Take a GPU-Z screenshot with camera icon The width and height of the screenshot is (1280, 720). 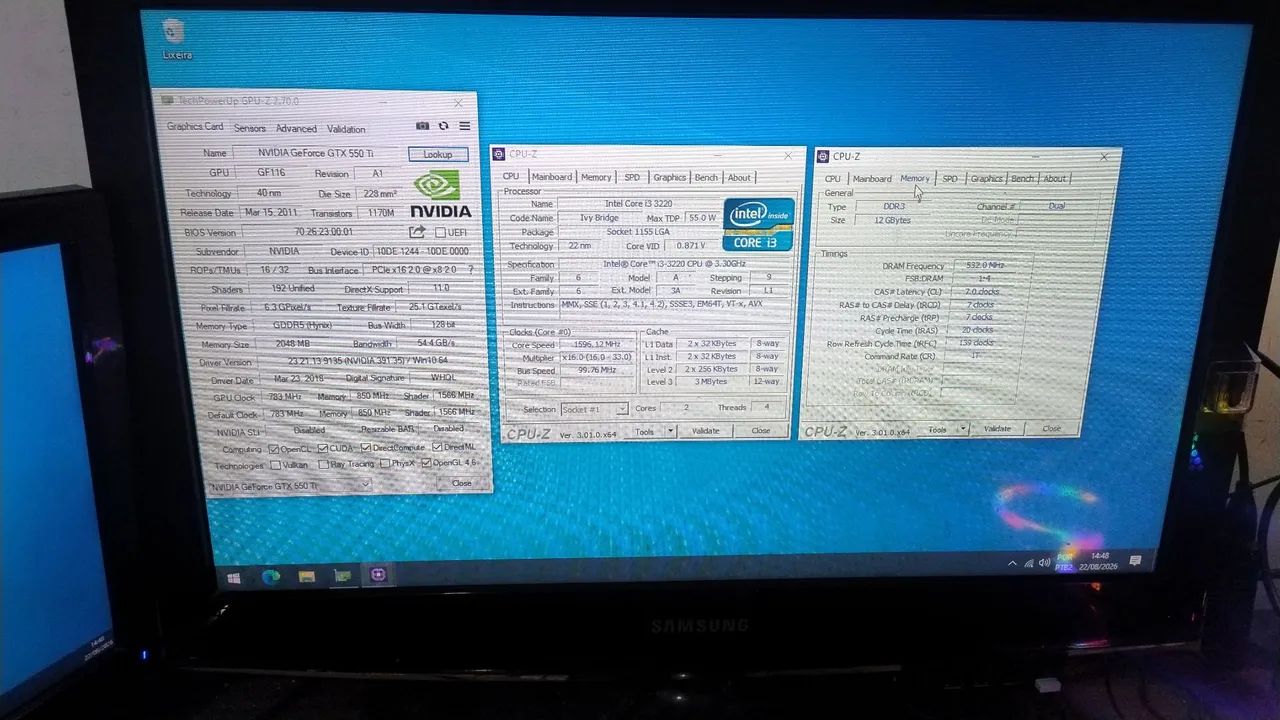(423, 126)
